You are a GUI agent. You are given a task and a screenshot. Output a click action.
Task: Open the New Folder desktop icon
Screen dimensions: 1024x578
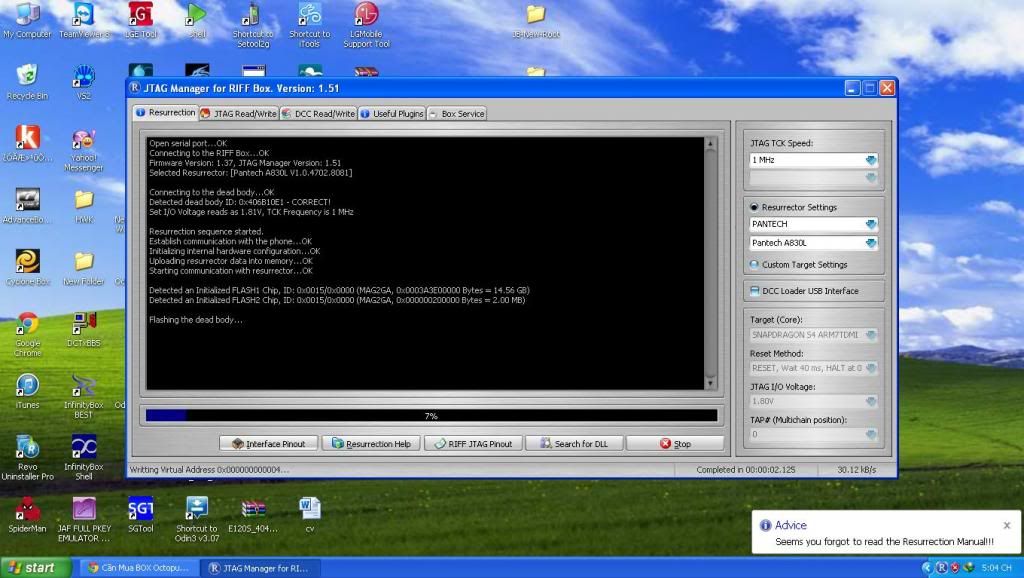pos(84,268)
